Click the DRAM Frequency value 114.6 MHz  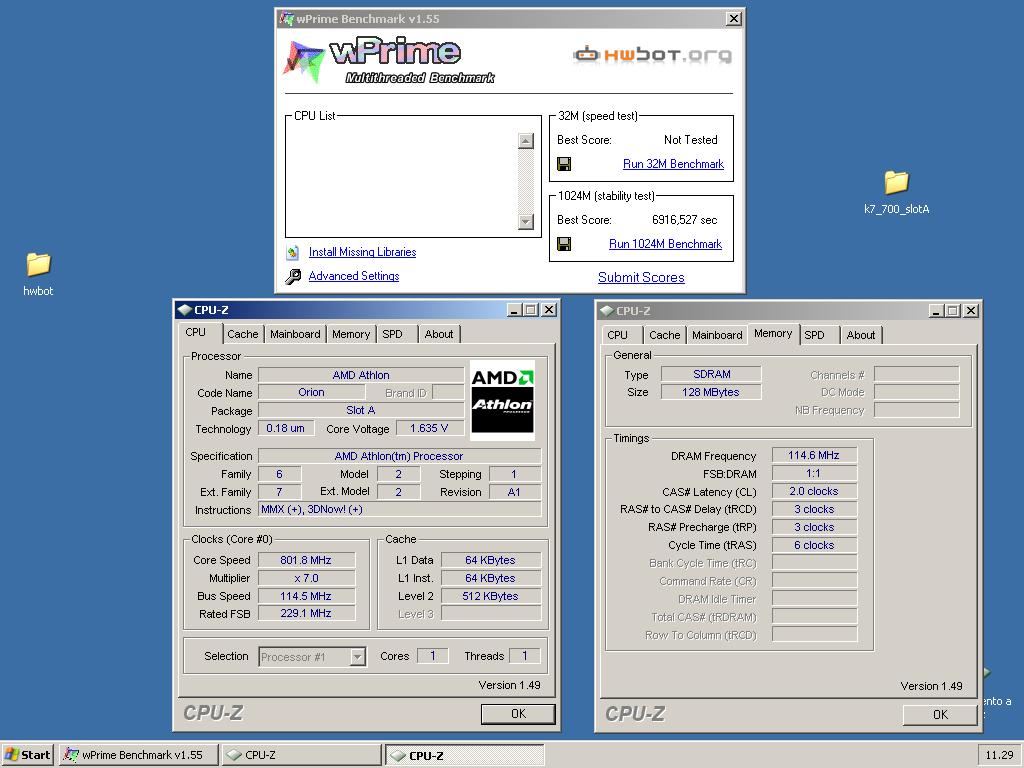tap(814, 455)
